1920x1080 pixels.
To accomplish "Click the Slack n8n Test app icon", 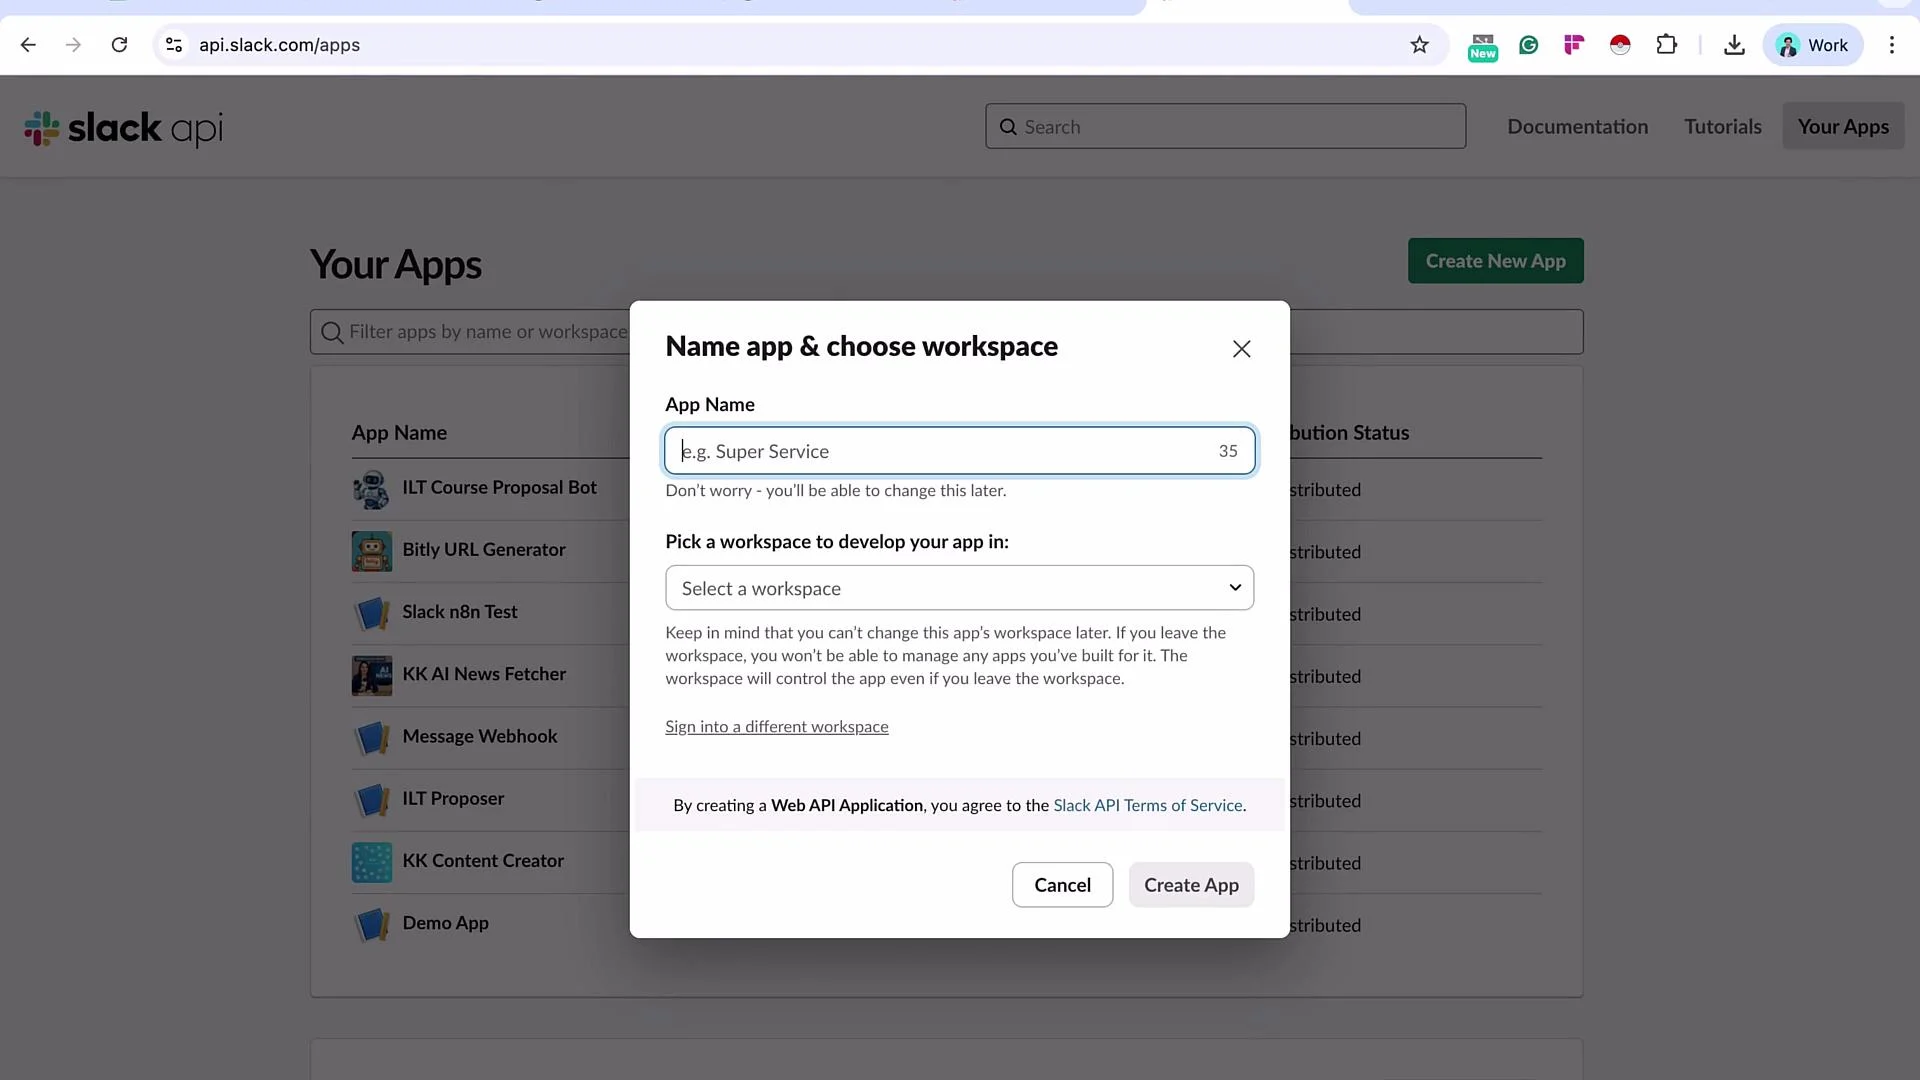I will 372,613.
